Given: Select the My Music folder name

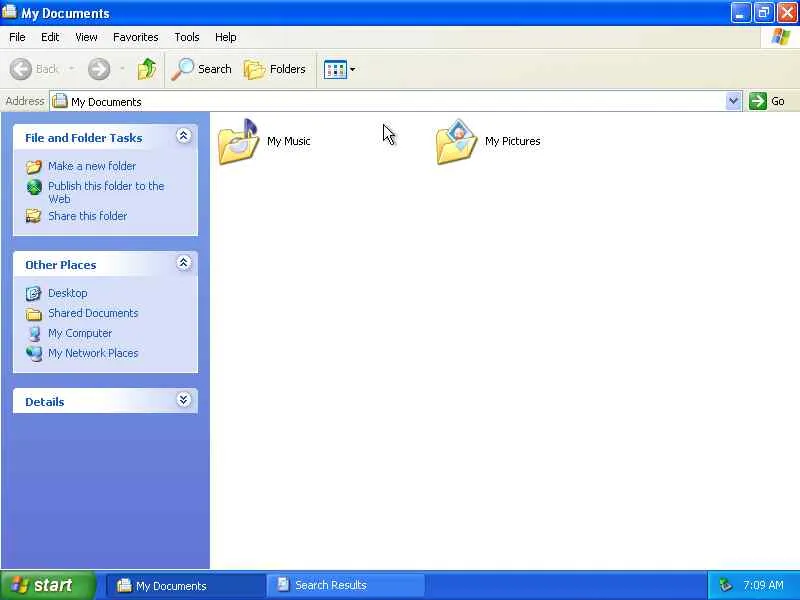Looking at the screenshot, I should point(288,141).
